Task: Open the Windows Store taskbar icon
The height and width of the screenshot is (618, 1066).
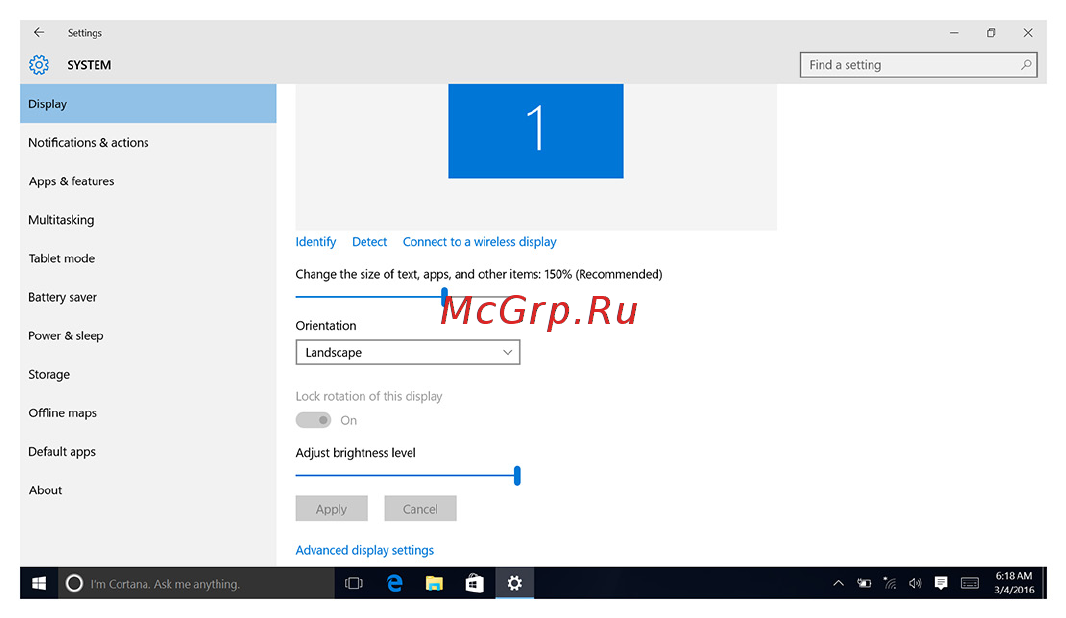Action: coord(475,583)
